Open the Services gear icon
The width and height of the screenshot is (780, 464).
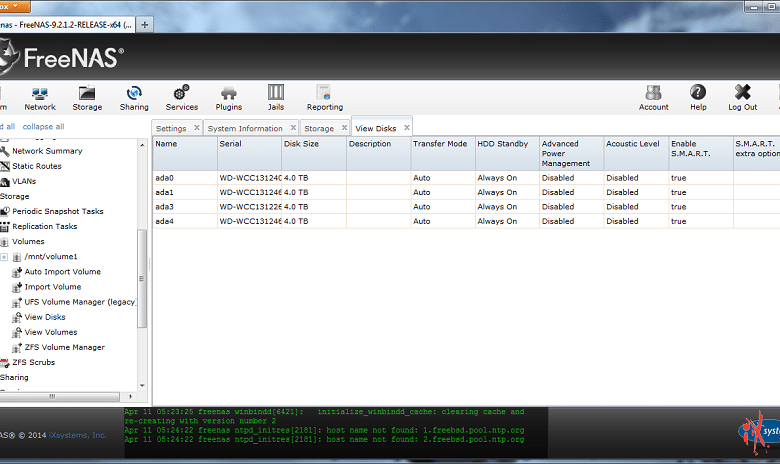182,93
